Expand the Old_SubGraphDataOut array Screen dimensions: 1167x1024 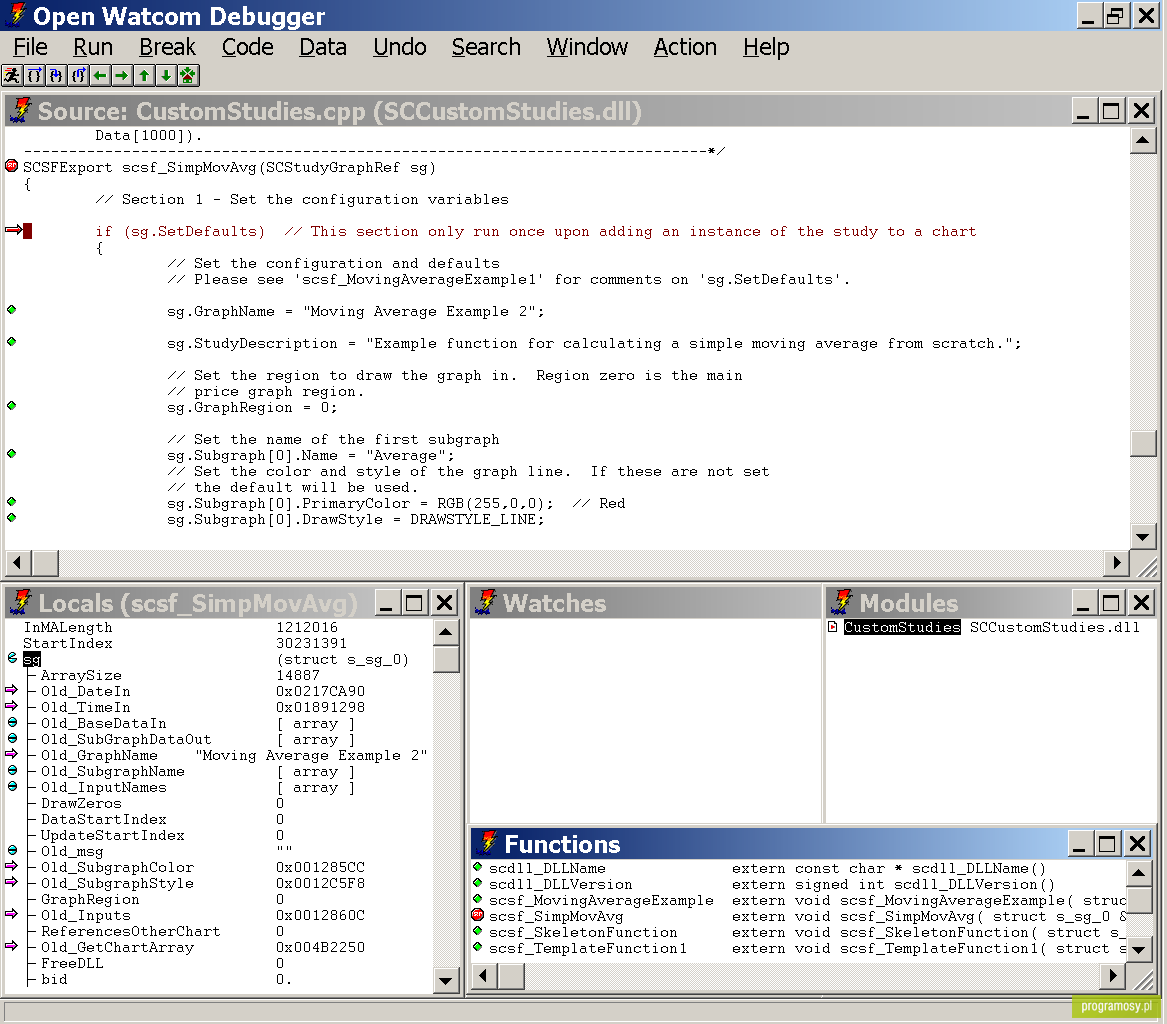click(x=12, y=738)
